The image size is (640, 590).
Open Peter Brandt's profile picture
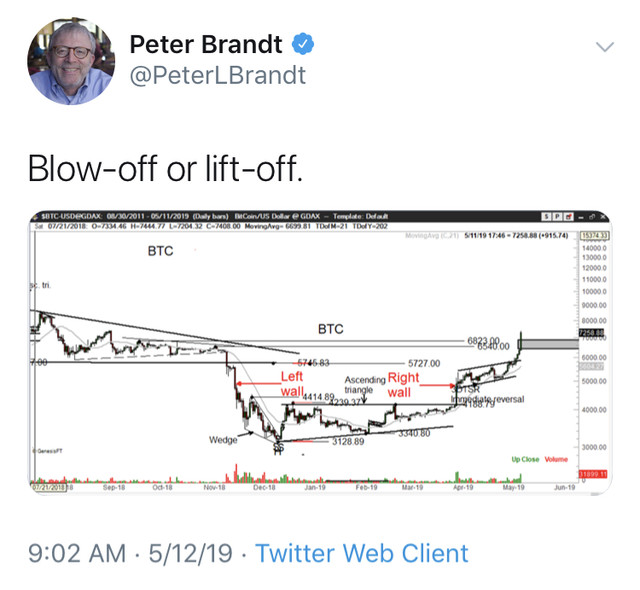71,61
